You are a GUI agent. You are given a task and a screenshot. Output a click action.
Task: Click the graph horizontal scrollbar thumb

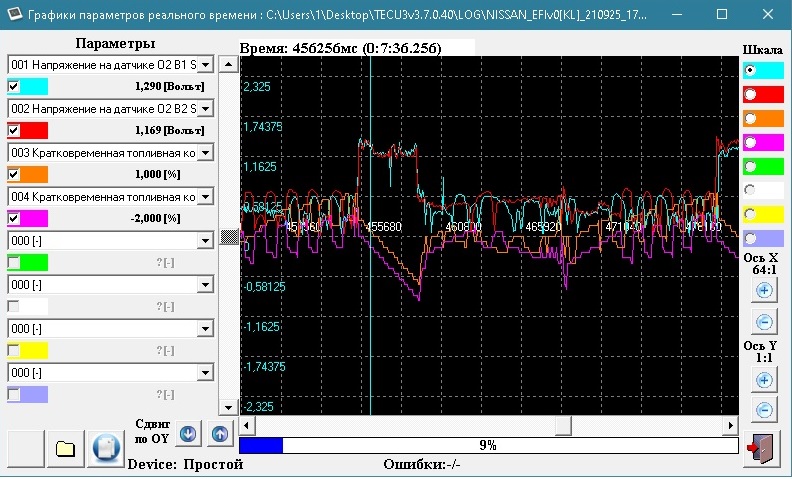tap(563, 425)
